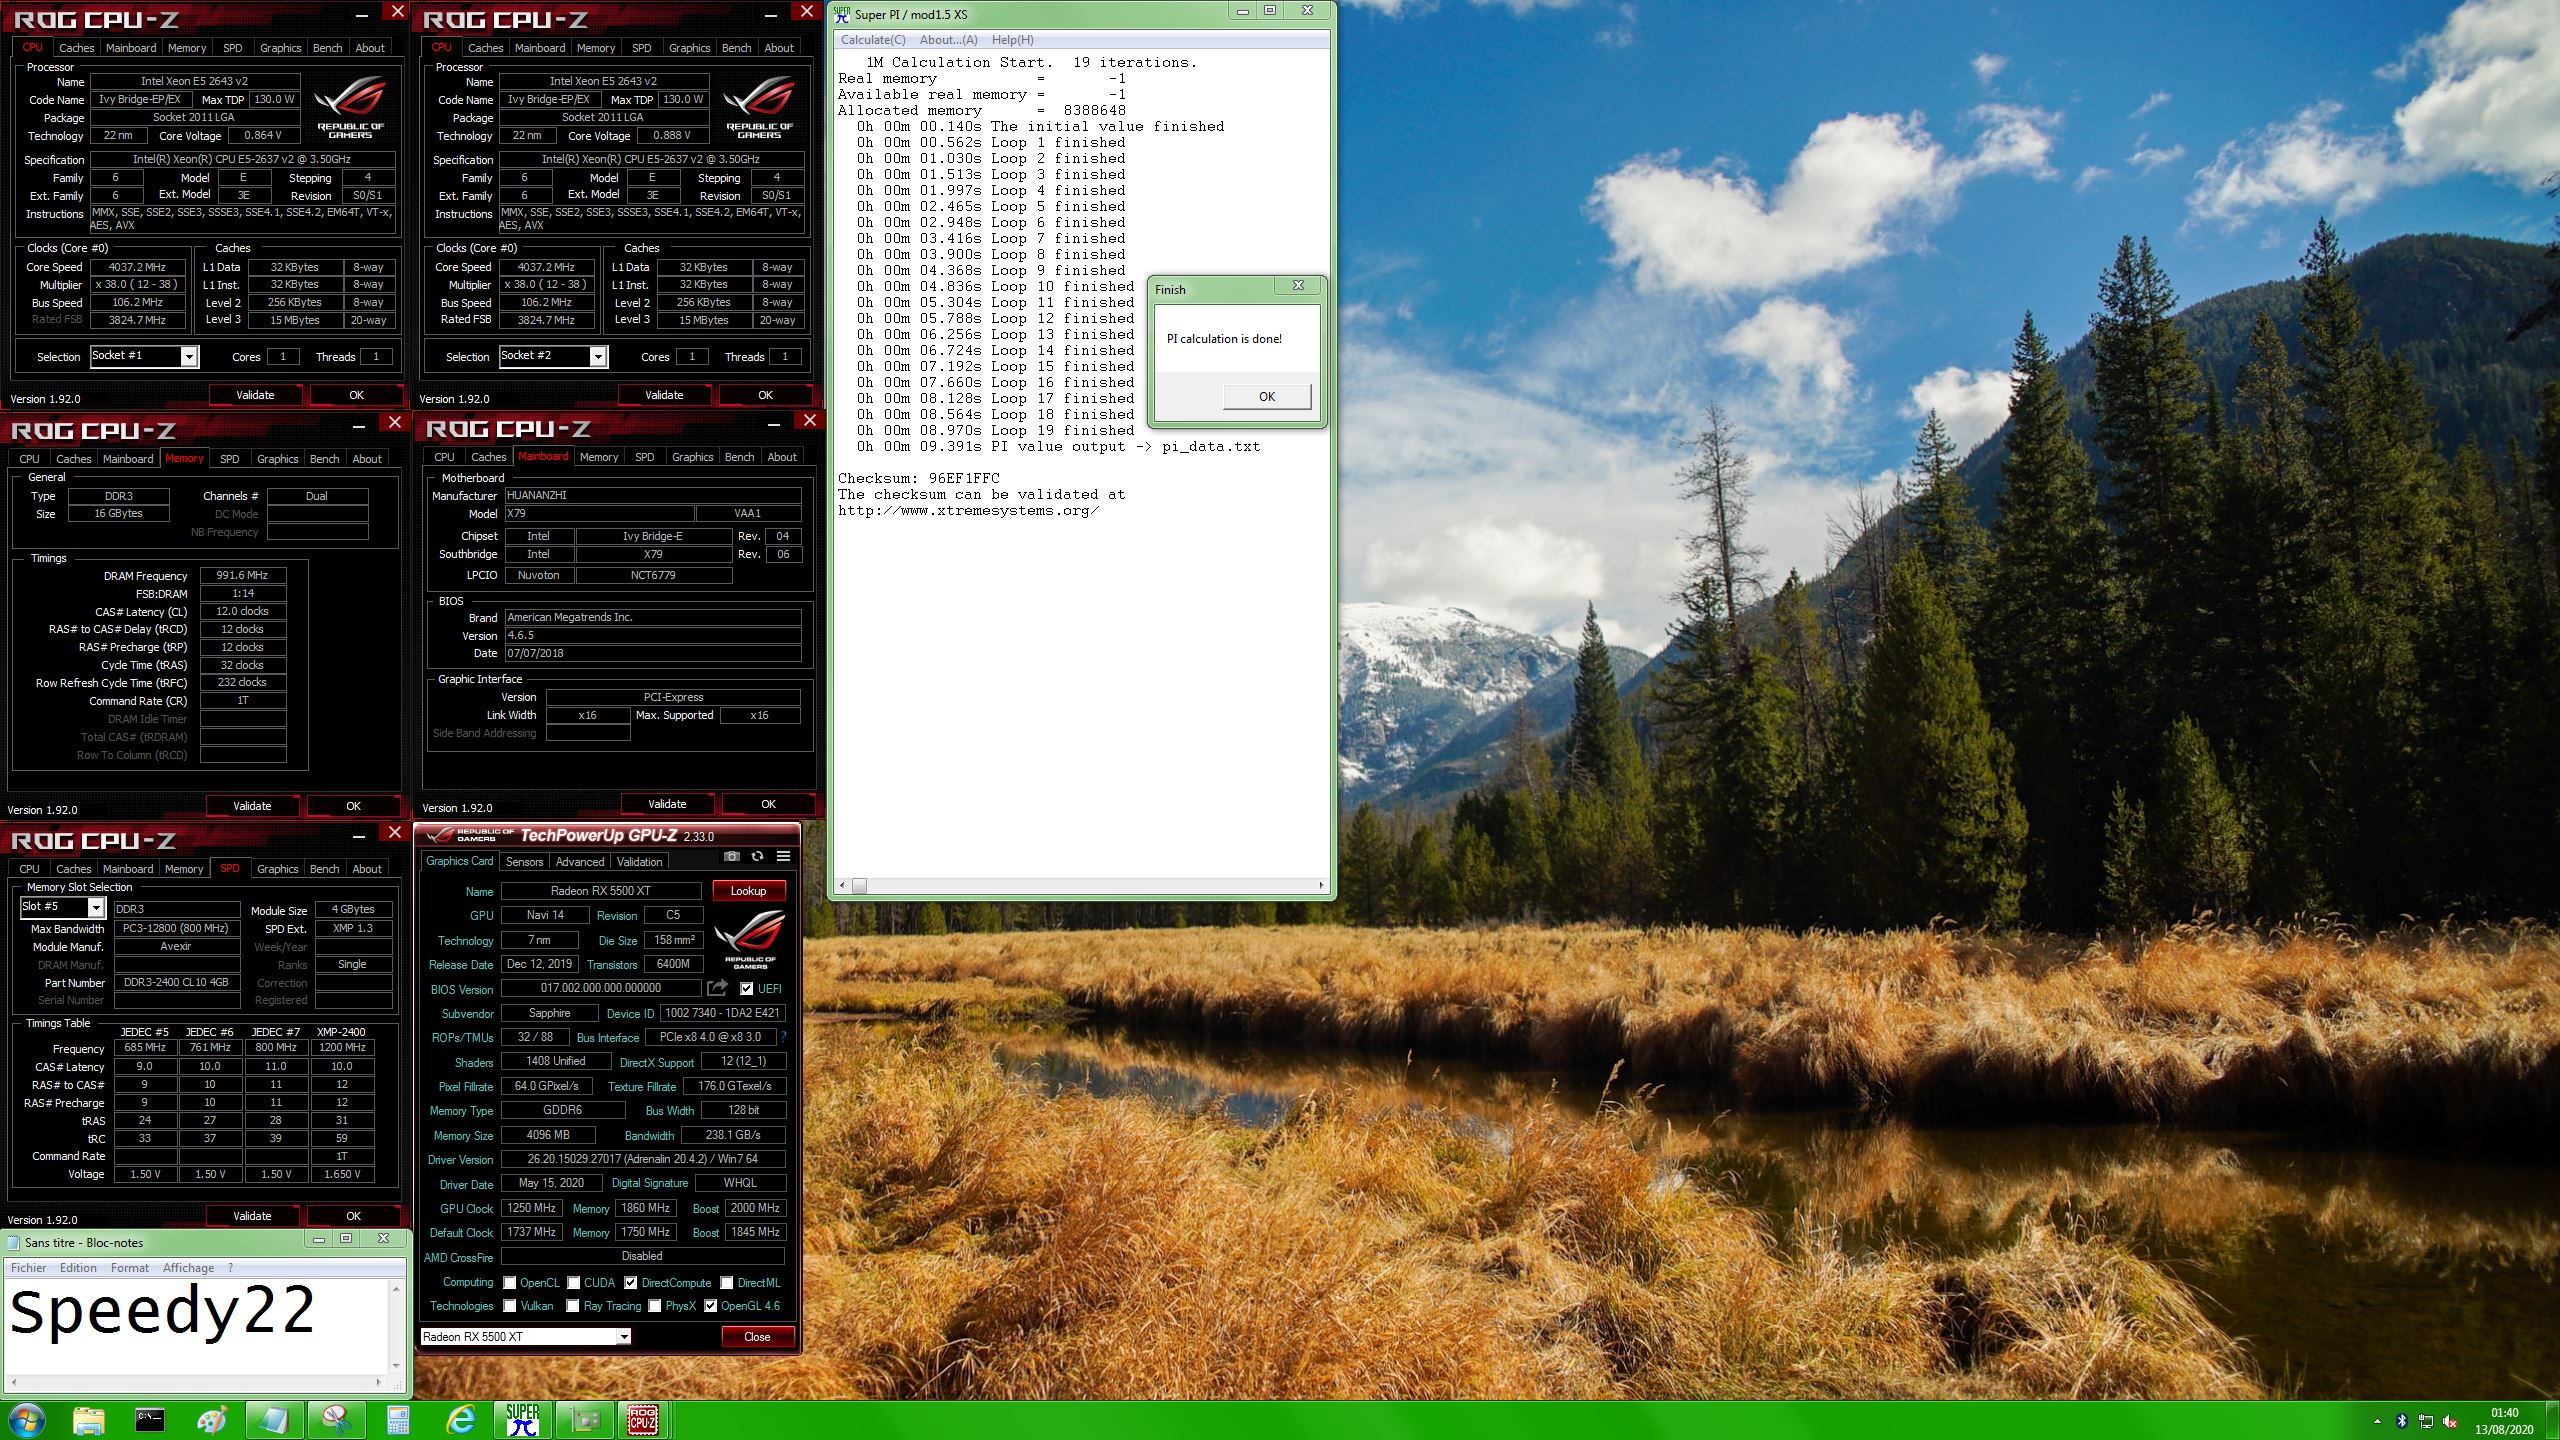The image size is (2560, 1440).
Task: Open Affichage menu in Notepad
Action: tap(188, 1267)
